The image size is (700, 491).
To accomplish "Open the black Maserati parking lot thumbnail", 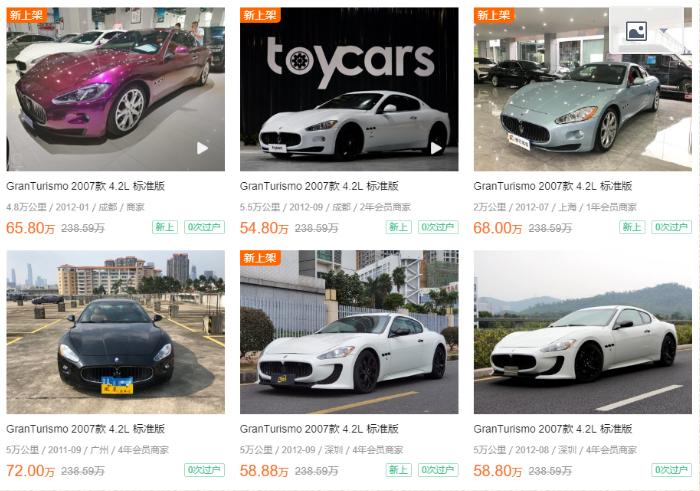I will (115, 332).
